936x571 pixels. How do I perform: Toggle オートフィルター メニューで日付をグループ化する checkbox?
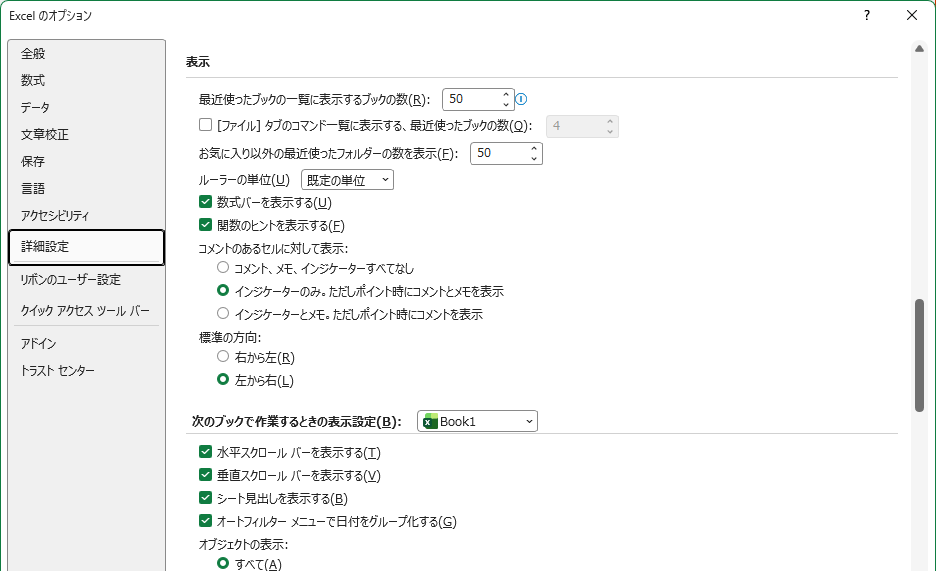click(x=205, y=521)
